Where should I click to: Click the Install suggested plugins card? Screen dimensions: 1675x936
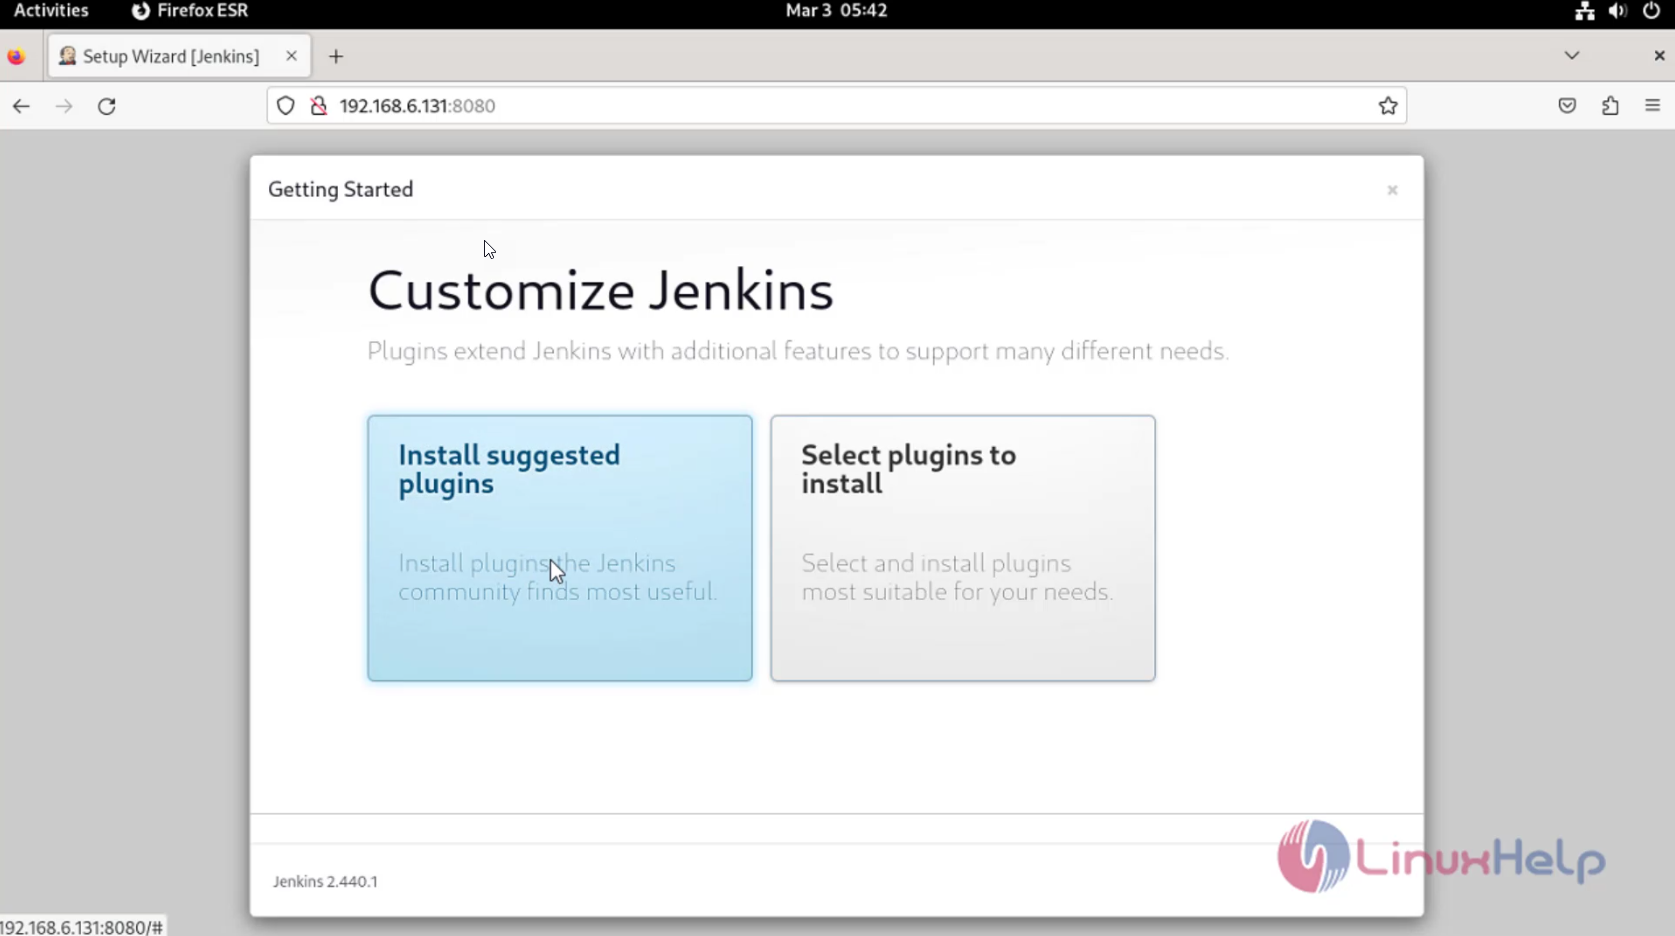pos(559,548)
